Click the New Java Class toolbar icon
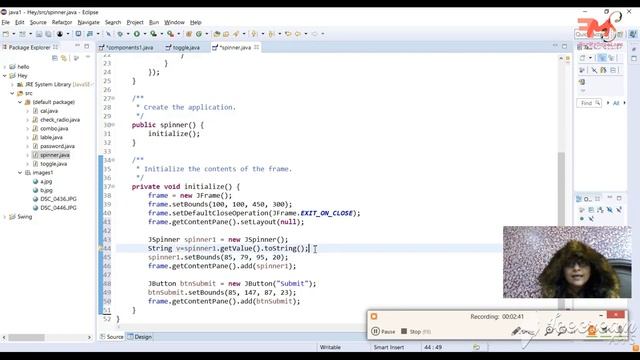 coord(199,34)
